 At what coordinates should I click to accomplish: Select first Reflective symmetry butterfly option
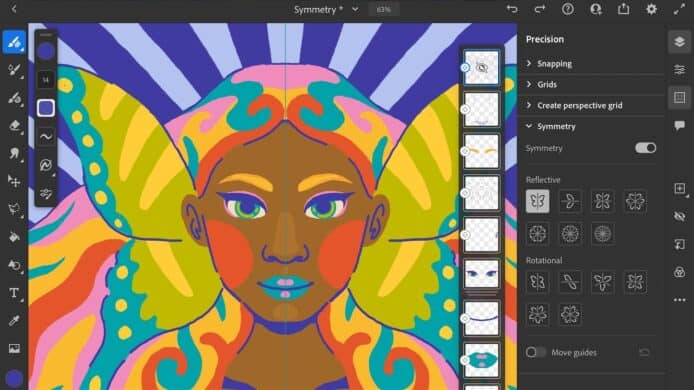point(537,201)
